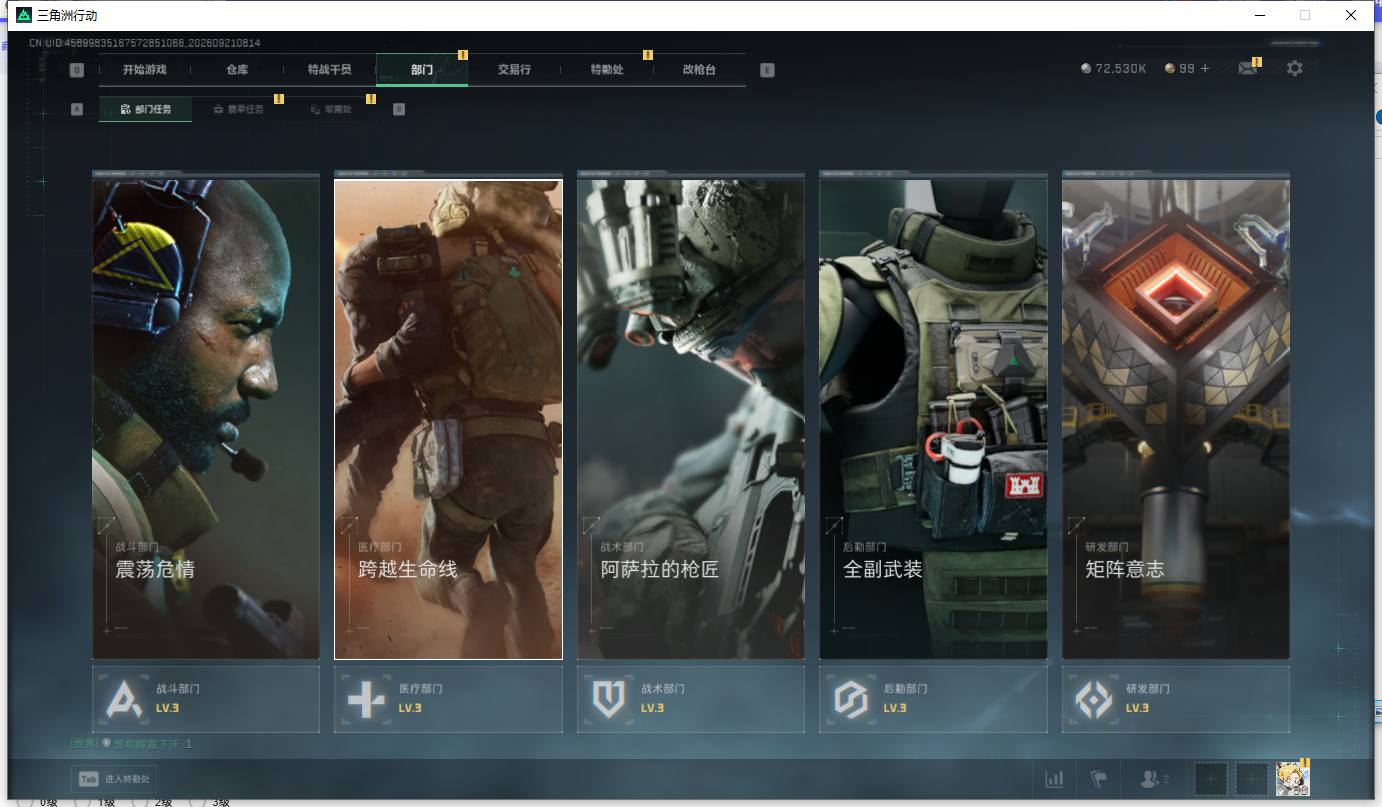1382x807 pixels.
Task: Click the Q key hint icon
Action: [x=77, y=70]
